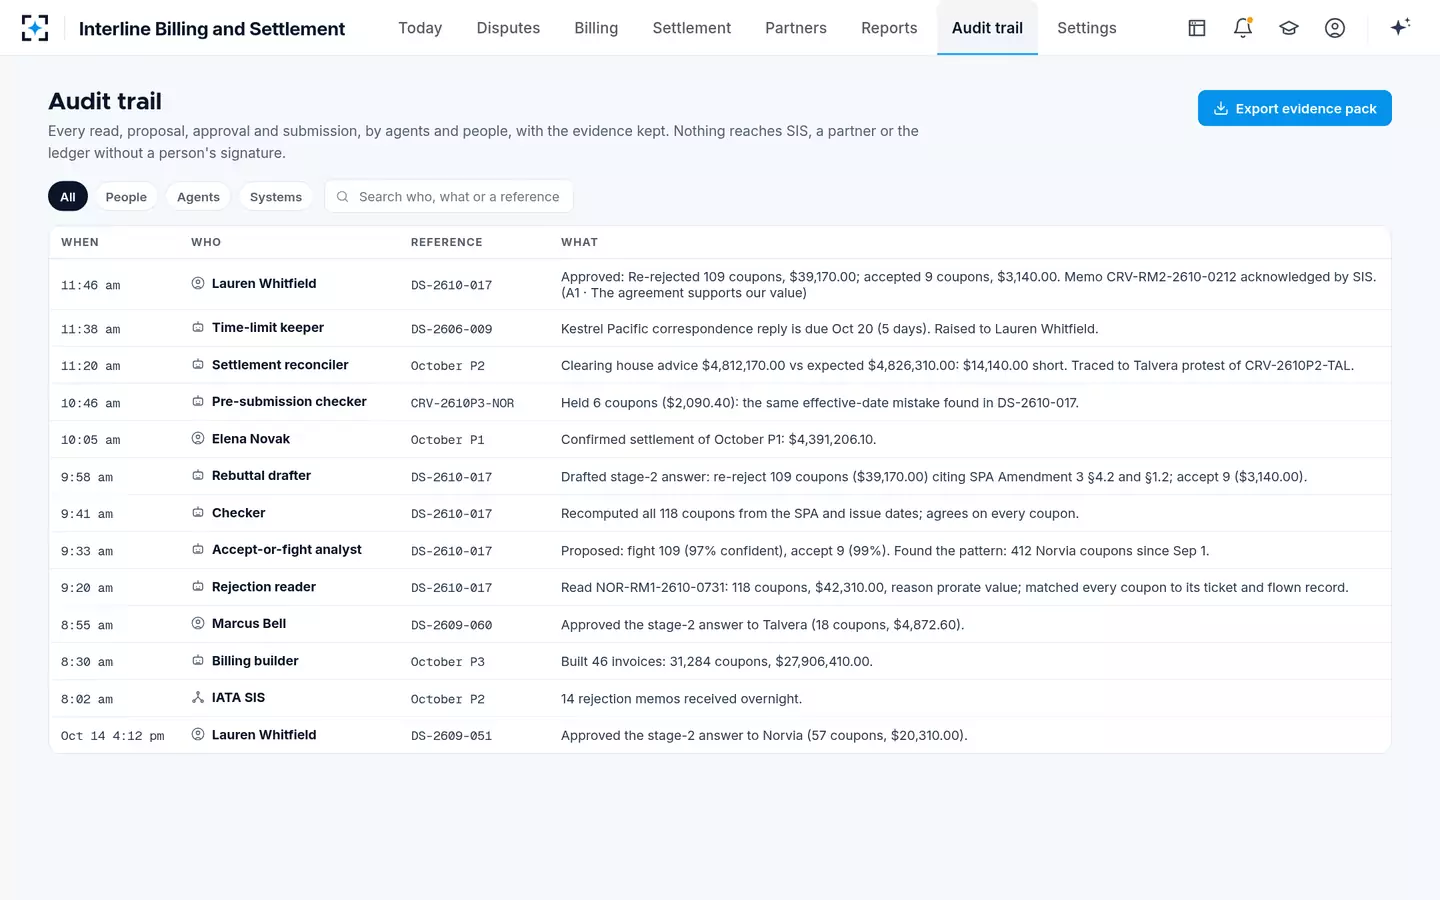Click the agent icon beside Billing builder
Screen dimensions: 1440x900
tap(198, 661)
